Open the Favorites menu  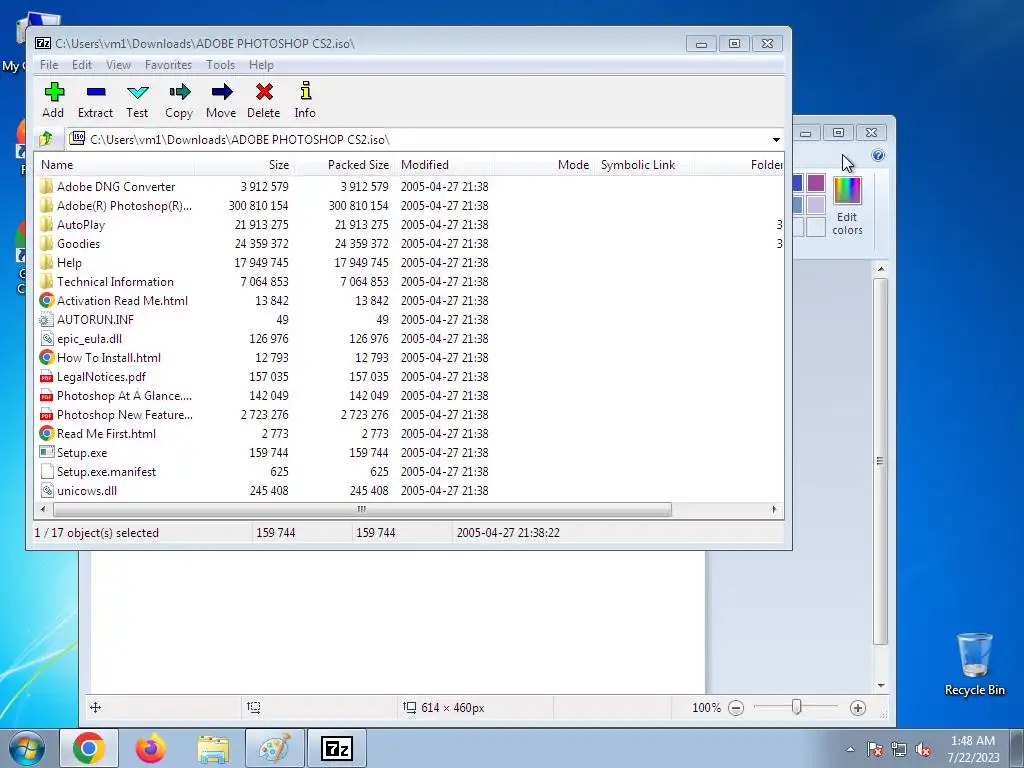pyautogui.click(x=168, y=65)
